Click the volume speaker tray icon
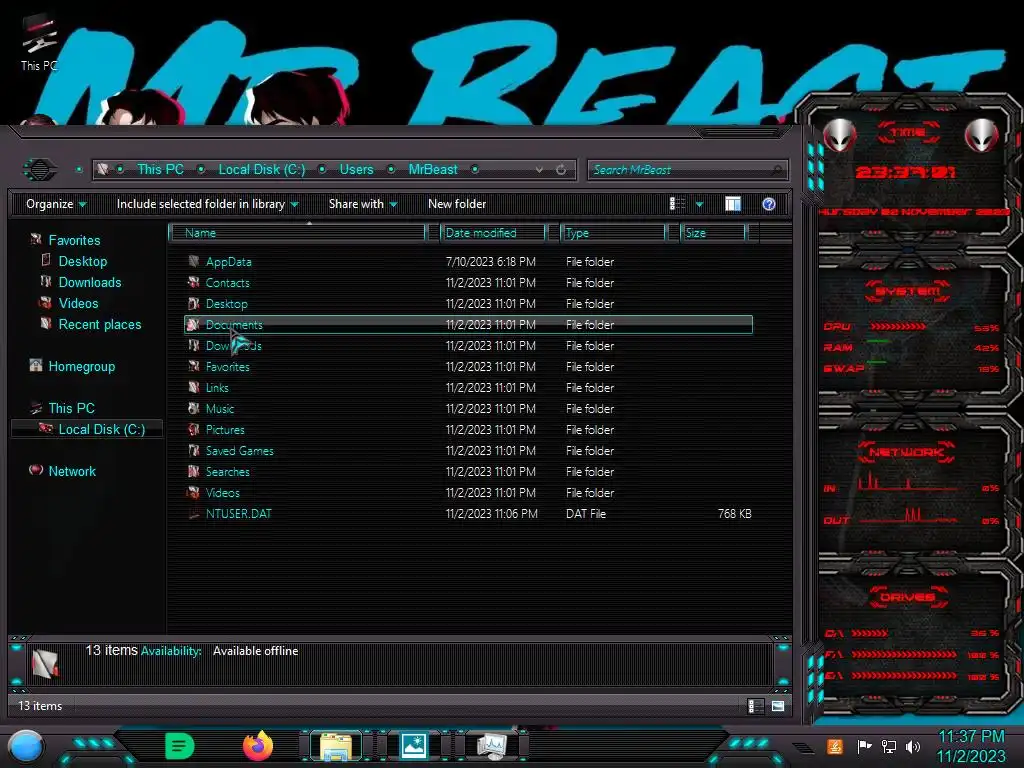1024x768 pixels. 913,746
